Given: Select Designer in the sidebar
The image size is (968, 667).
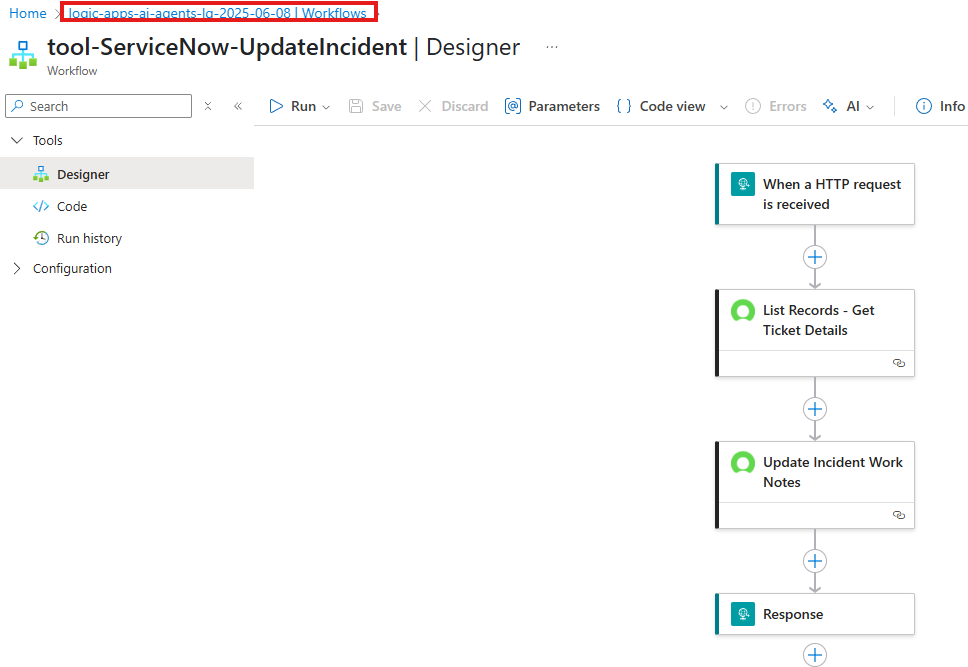Looking at the screenshot, I should coord(127,174).
